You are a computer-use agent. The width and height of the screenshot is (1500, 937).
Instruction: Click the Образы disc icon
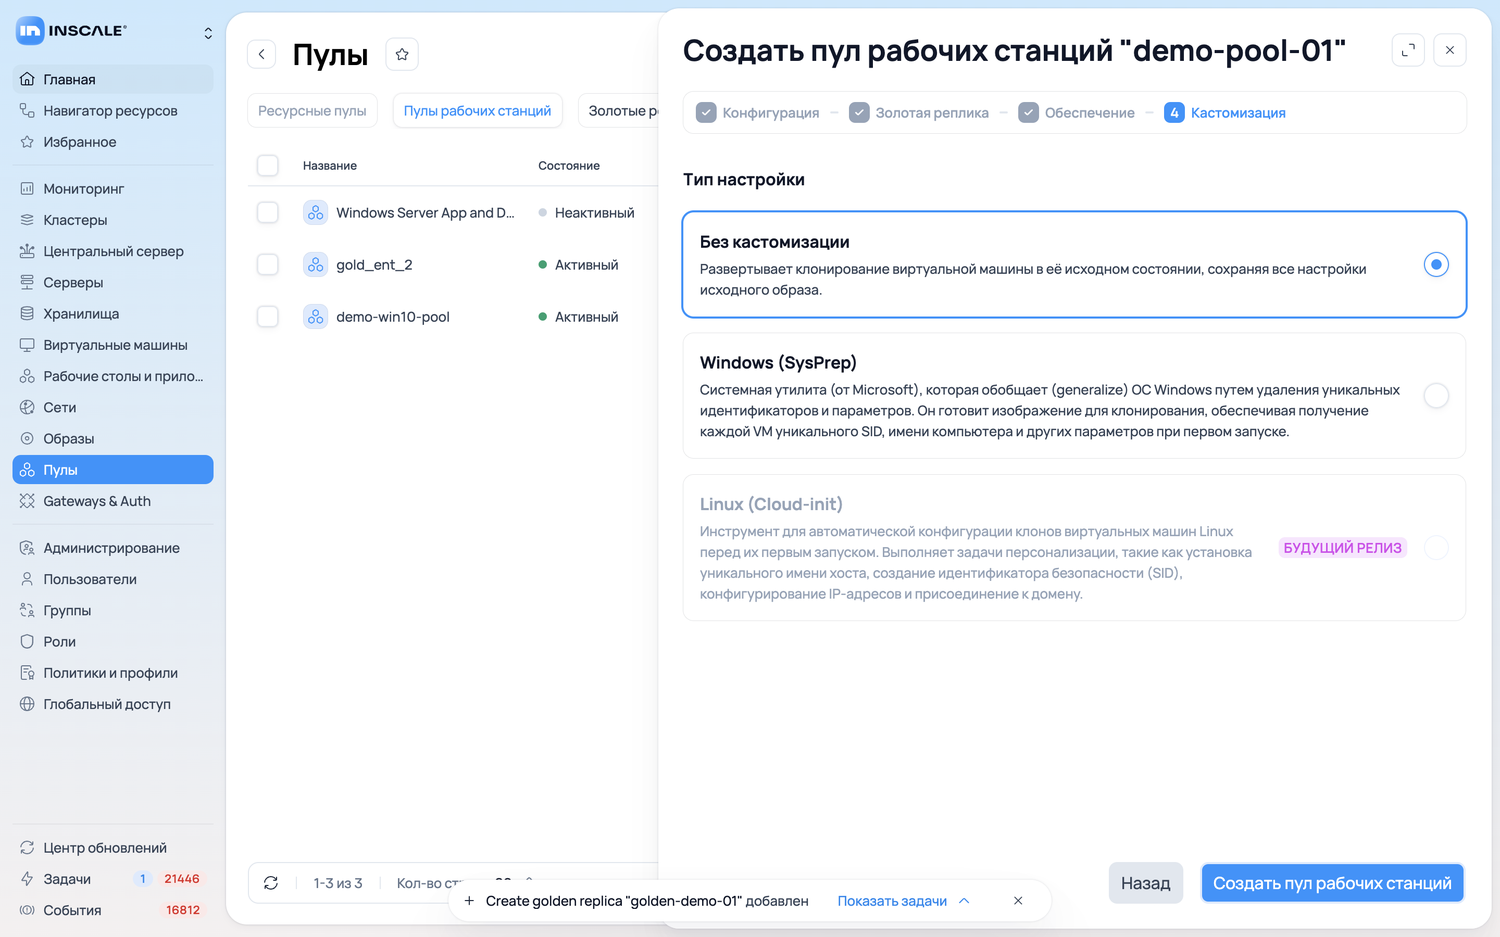(27, 438)
